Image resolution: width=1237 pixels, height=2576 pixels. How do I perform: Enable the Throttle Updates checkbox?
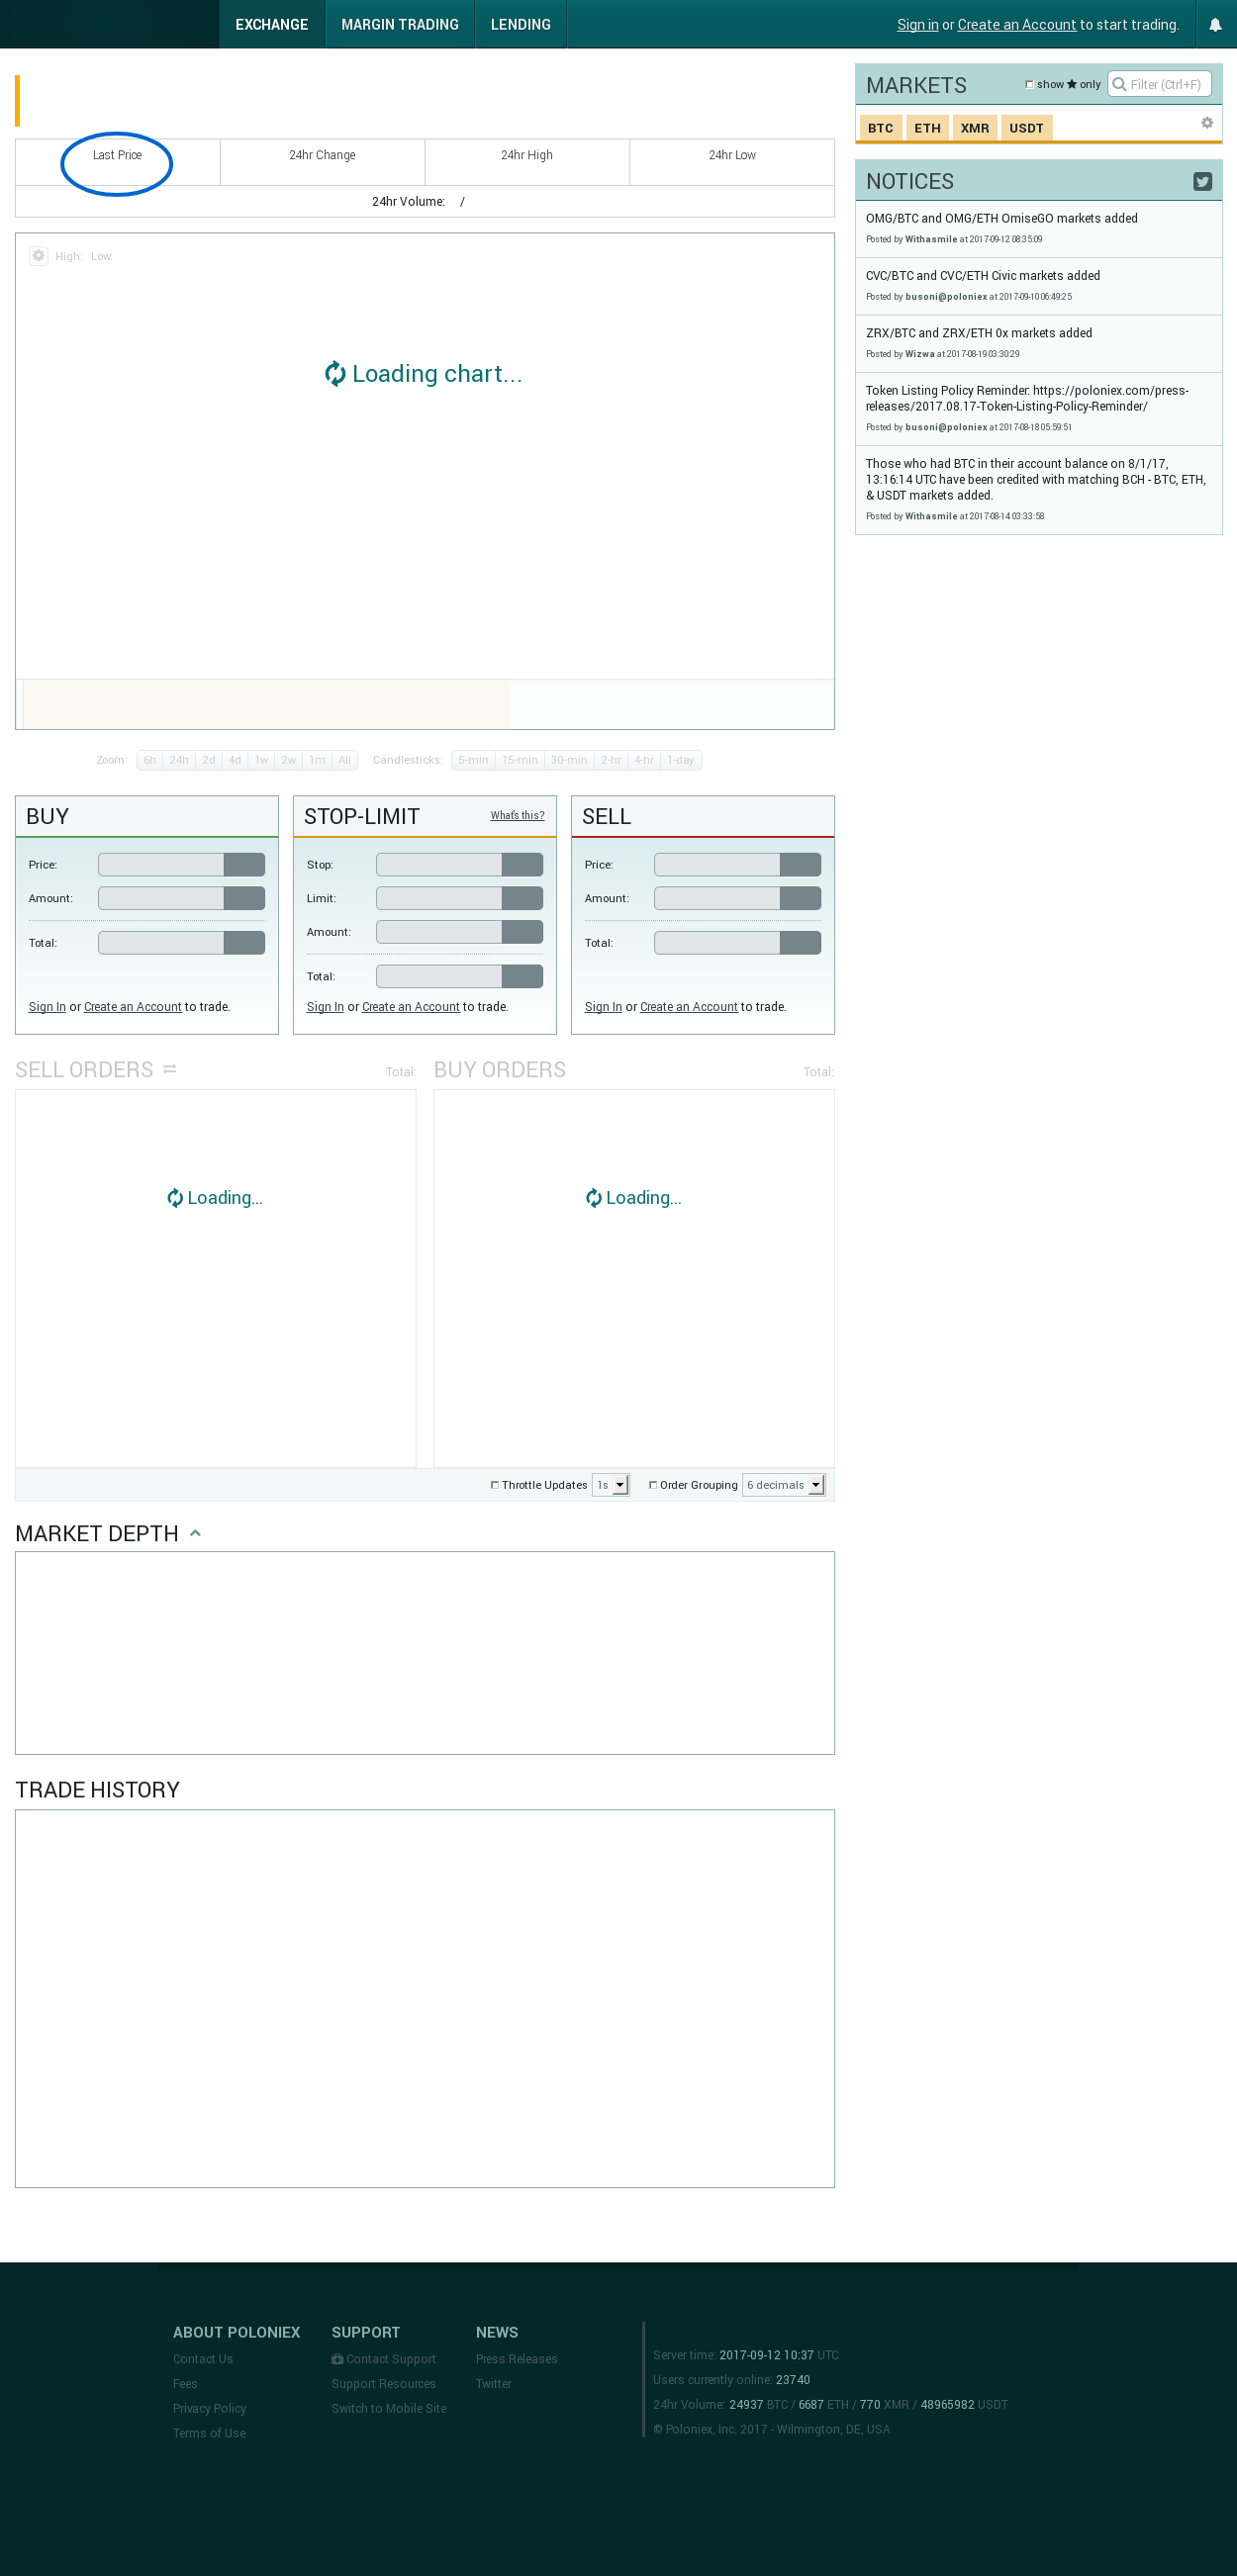point(494,1485)
